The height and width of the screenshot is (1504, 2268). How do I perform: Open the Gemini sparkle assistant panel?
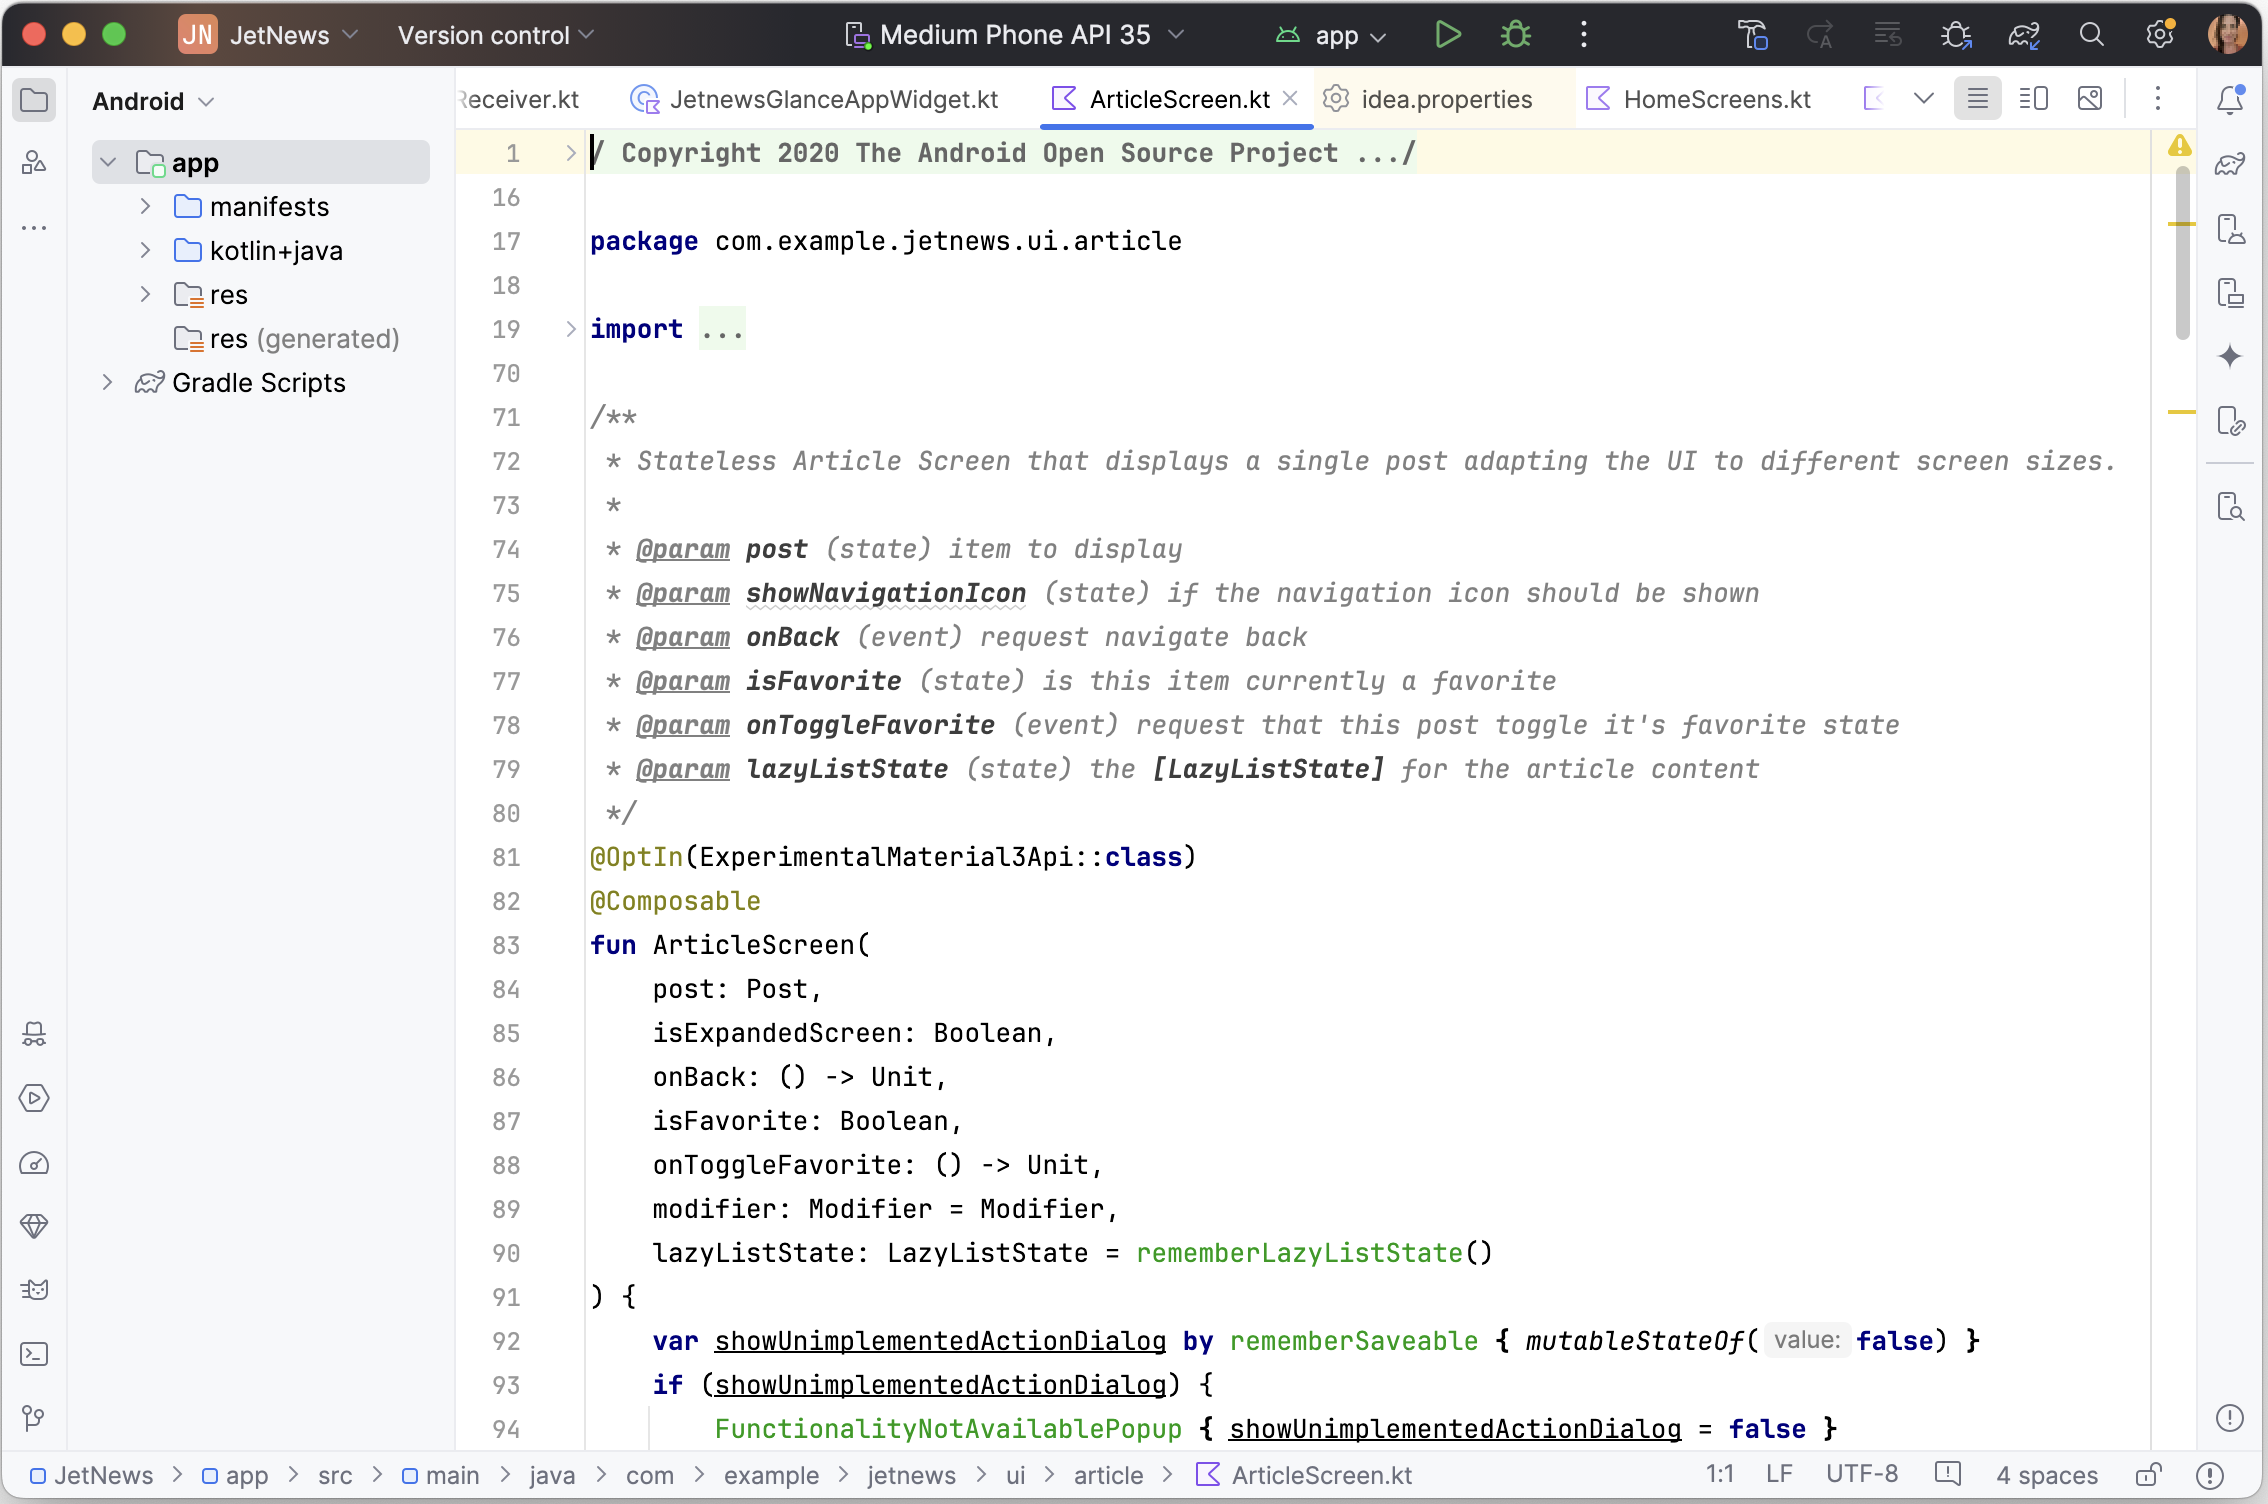coord(2230,357)
